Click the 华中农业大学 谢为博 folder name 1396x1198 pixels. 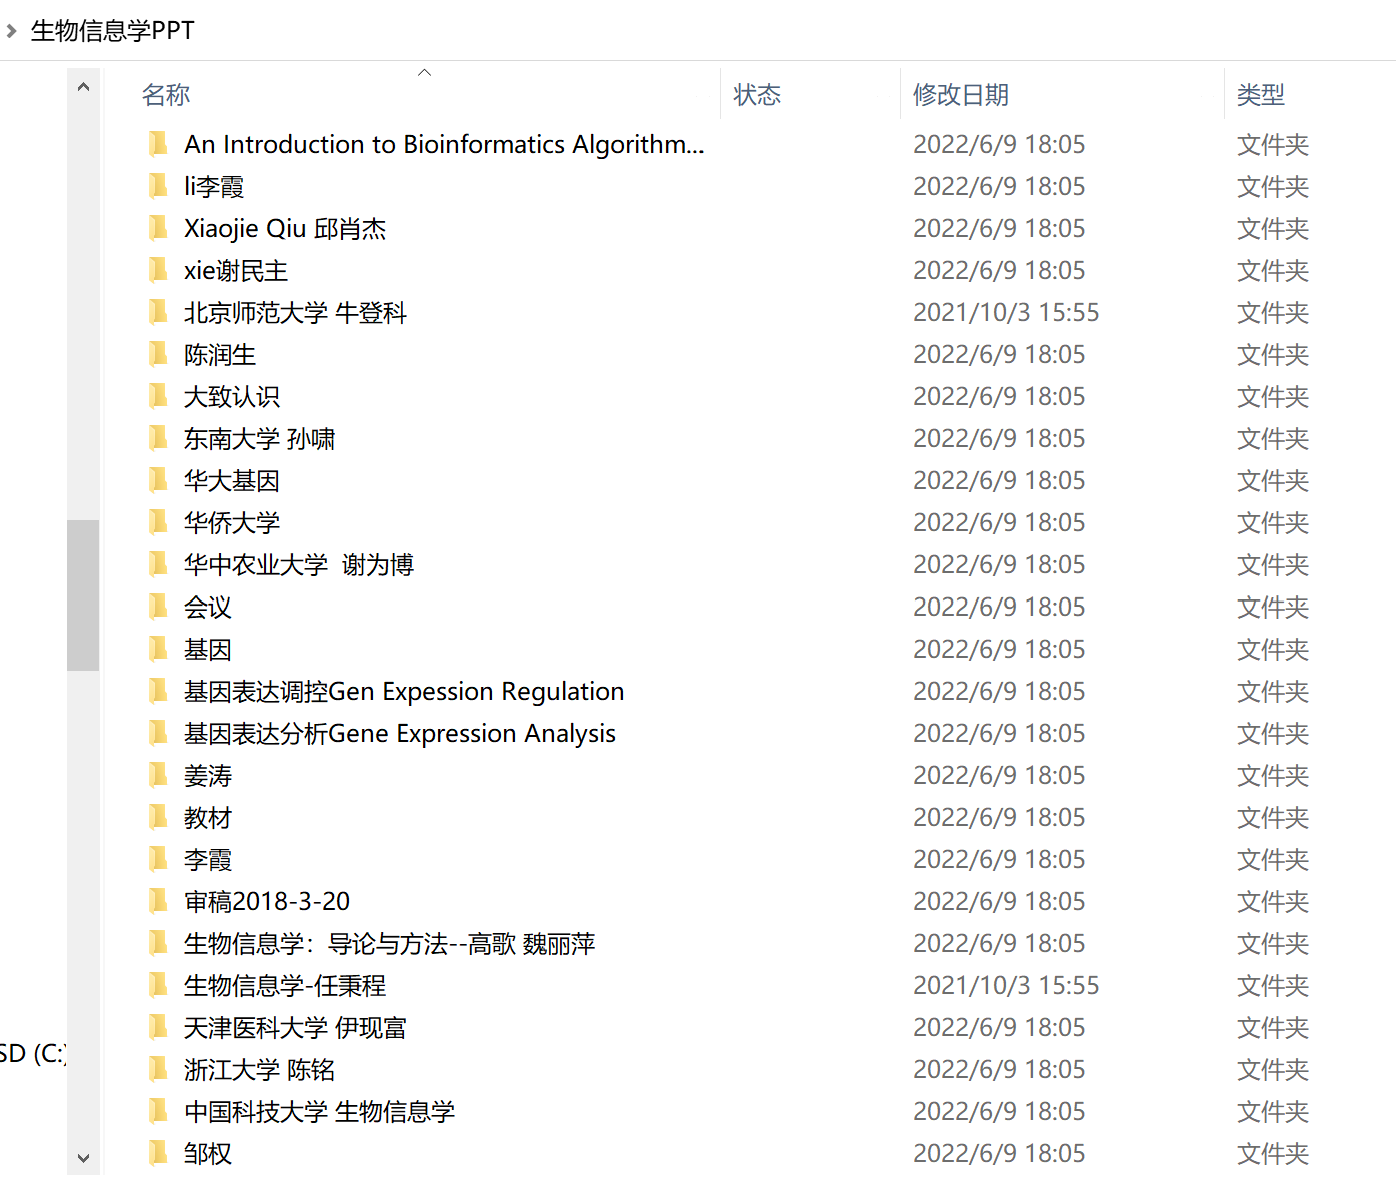[x=299, y=564]
